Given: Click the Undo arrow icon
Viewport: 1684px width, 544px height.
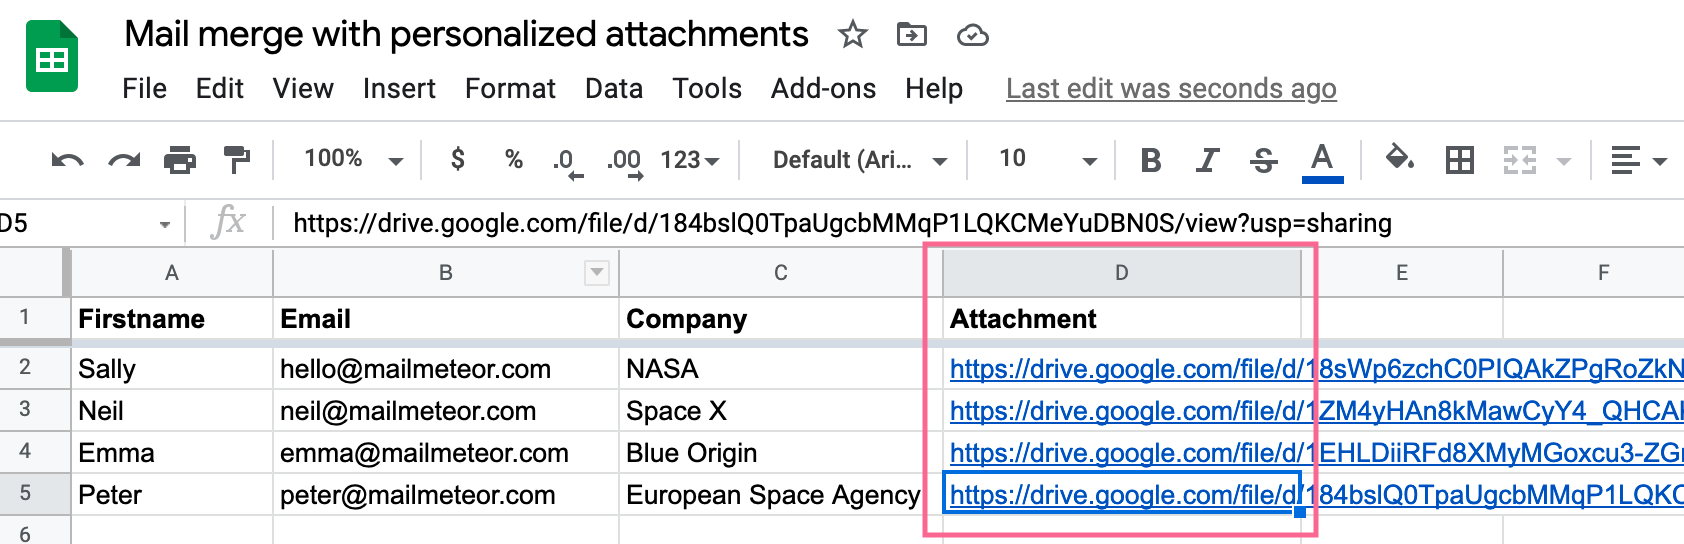Looking at the screenshot, I should (67, 160).
